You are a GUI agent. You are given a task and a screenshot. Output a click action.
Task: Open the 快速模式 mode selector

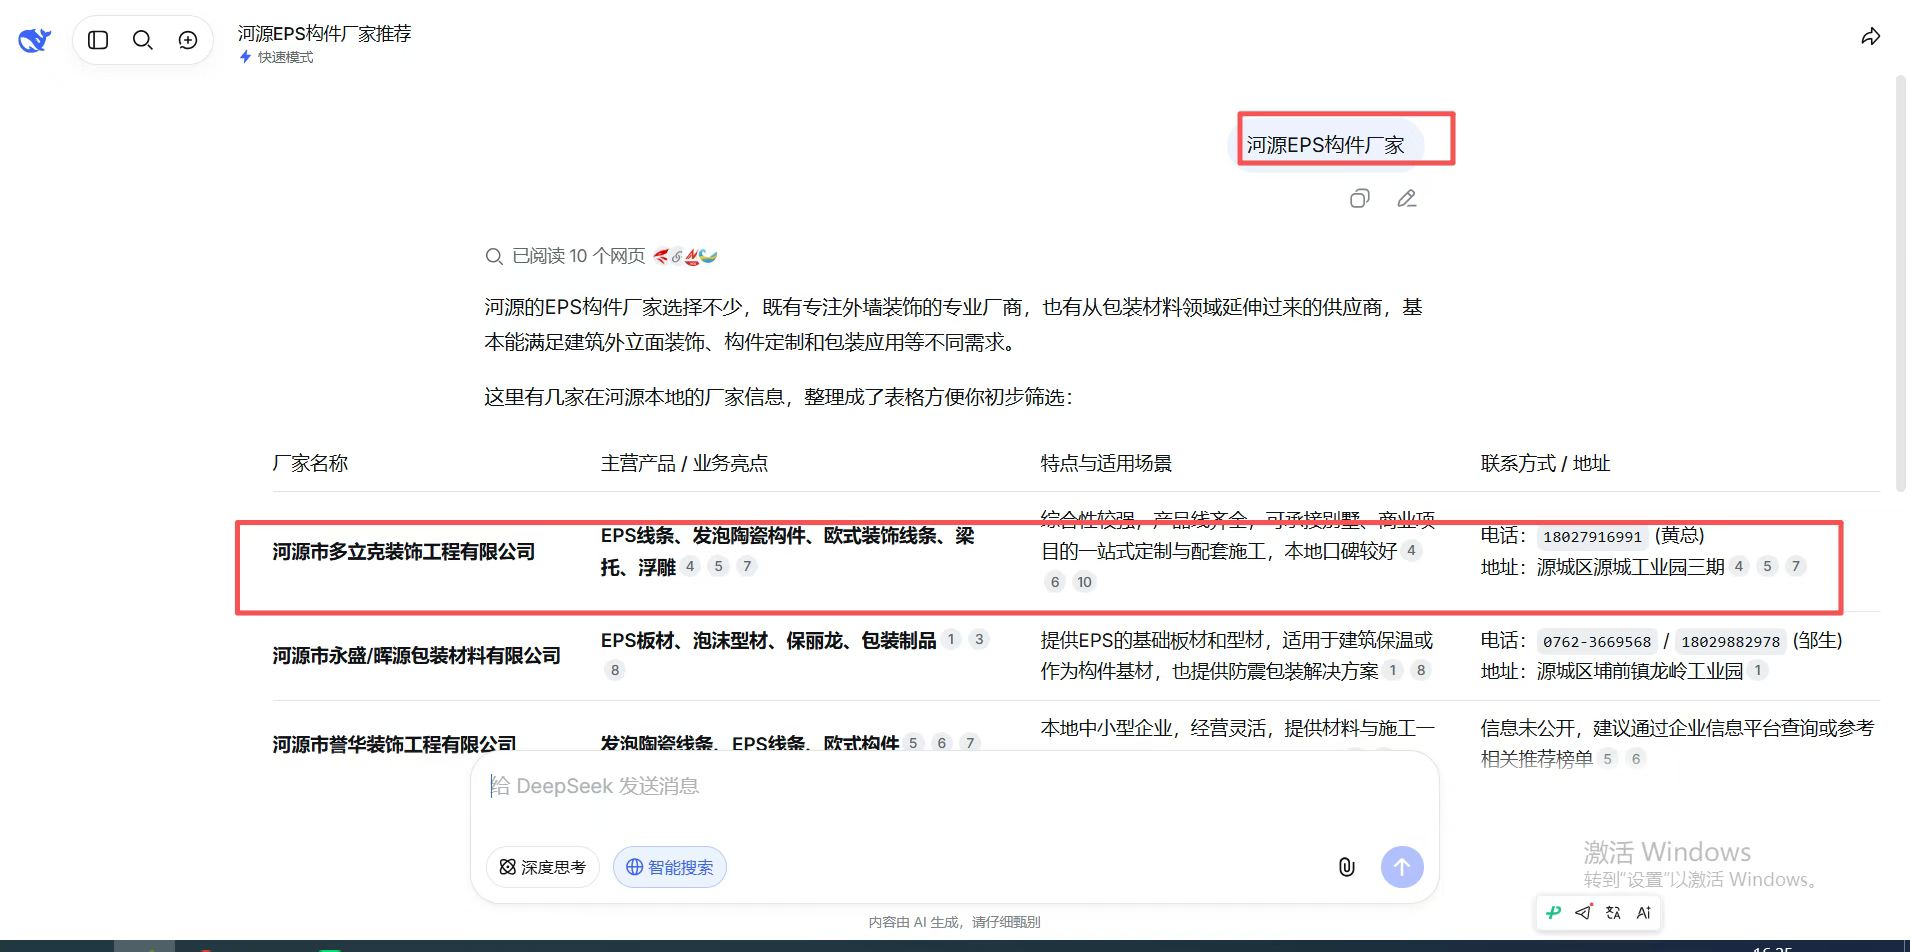(x=277, y=57)
